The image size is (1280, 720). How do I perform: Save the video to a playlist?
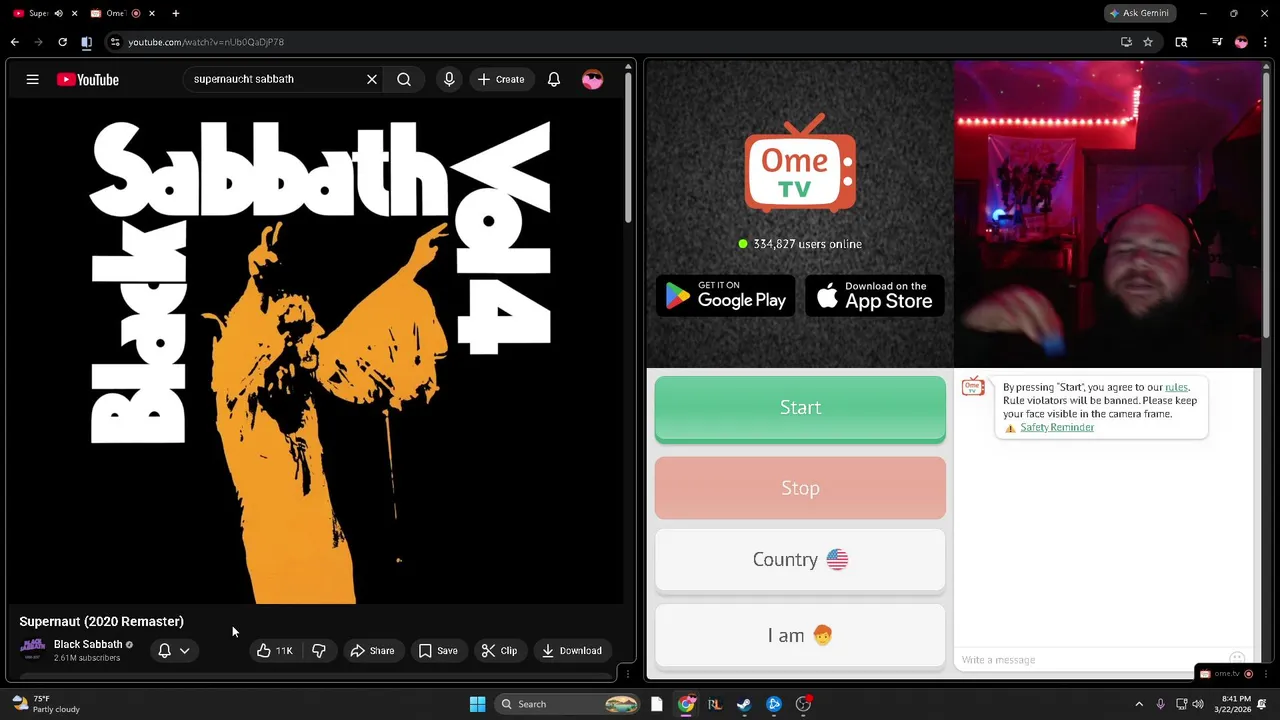[438, 651]
